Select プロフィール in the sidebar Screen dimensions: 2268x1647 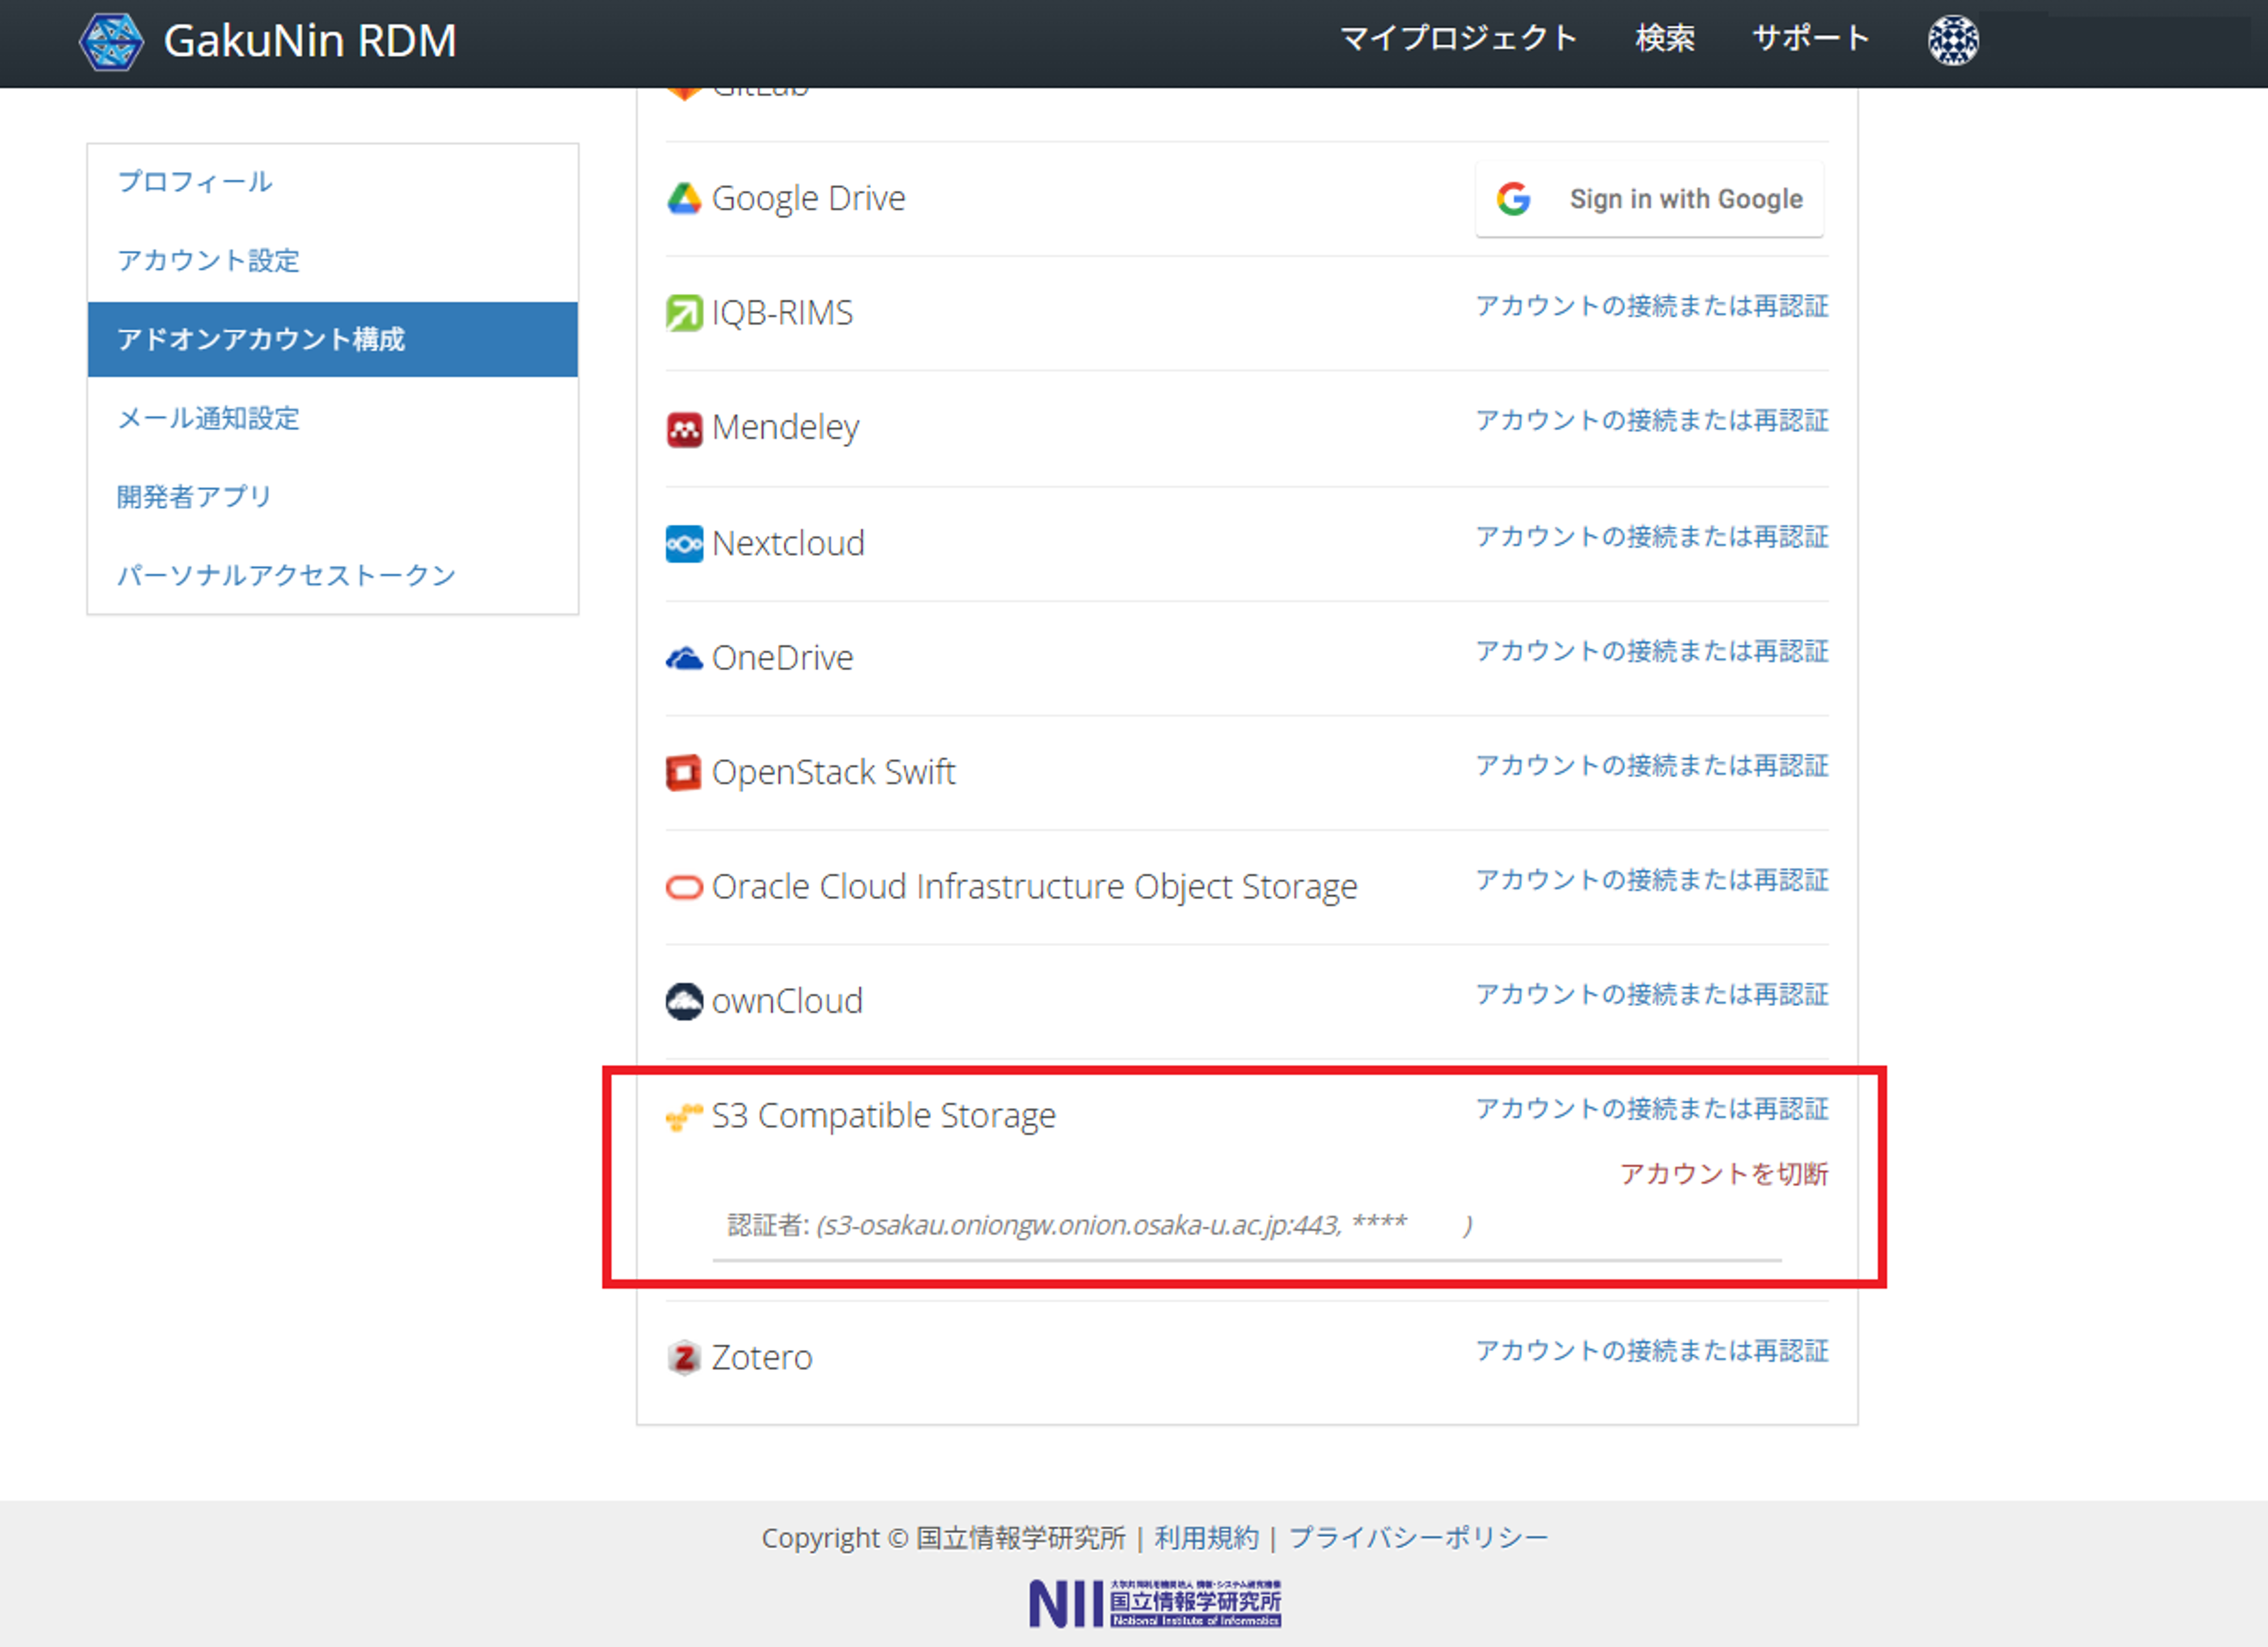195,182
